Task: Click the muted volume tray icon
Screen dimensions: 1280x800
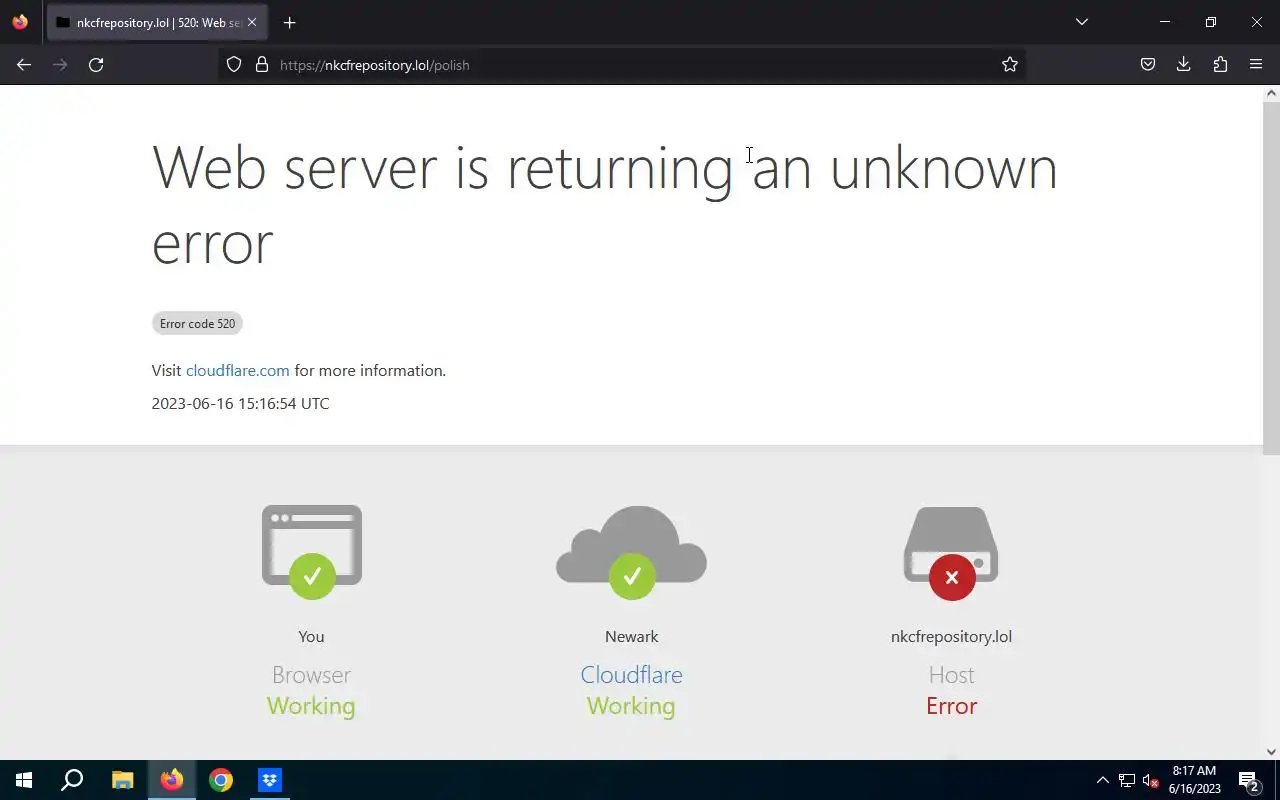Action: click(1150, 781)
